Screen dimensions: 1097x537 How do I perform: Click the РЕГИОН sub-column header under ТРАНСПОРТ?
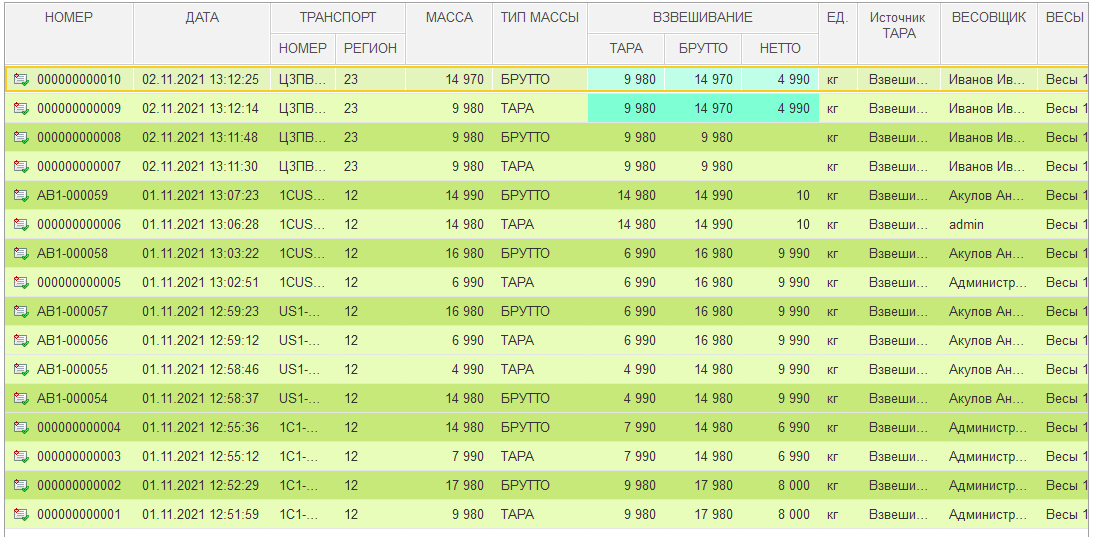[x=370, y=48]
